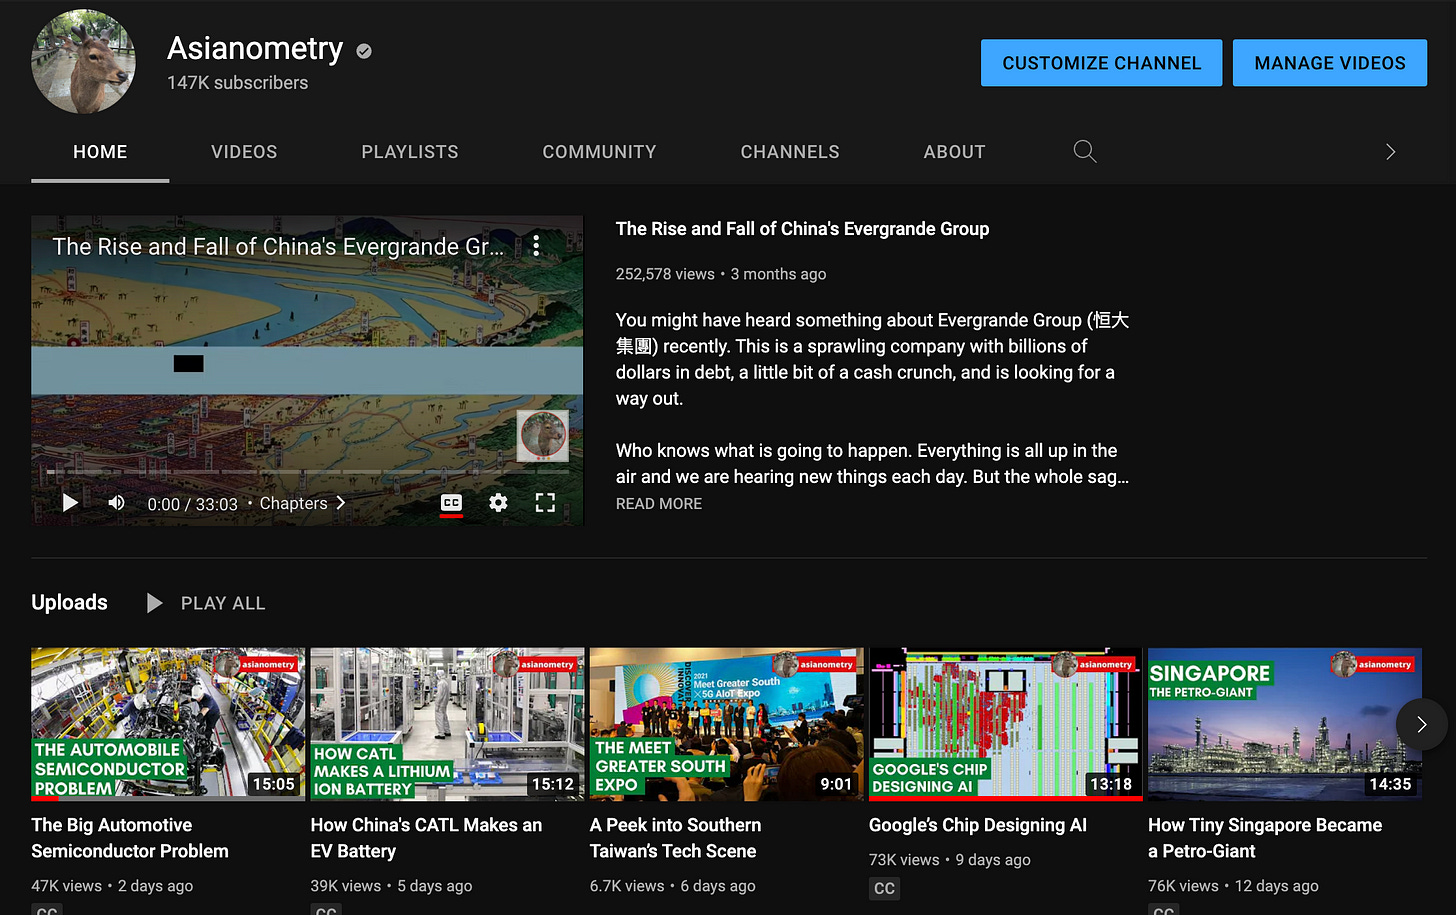Viewport: 1456px width, 915px height.
Task: Click the channel watermark in video player
Action: pos(543,436)
